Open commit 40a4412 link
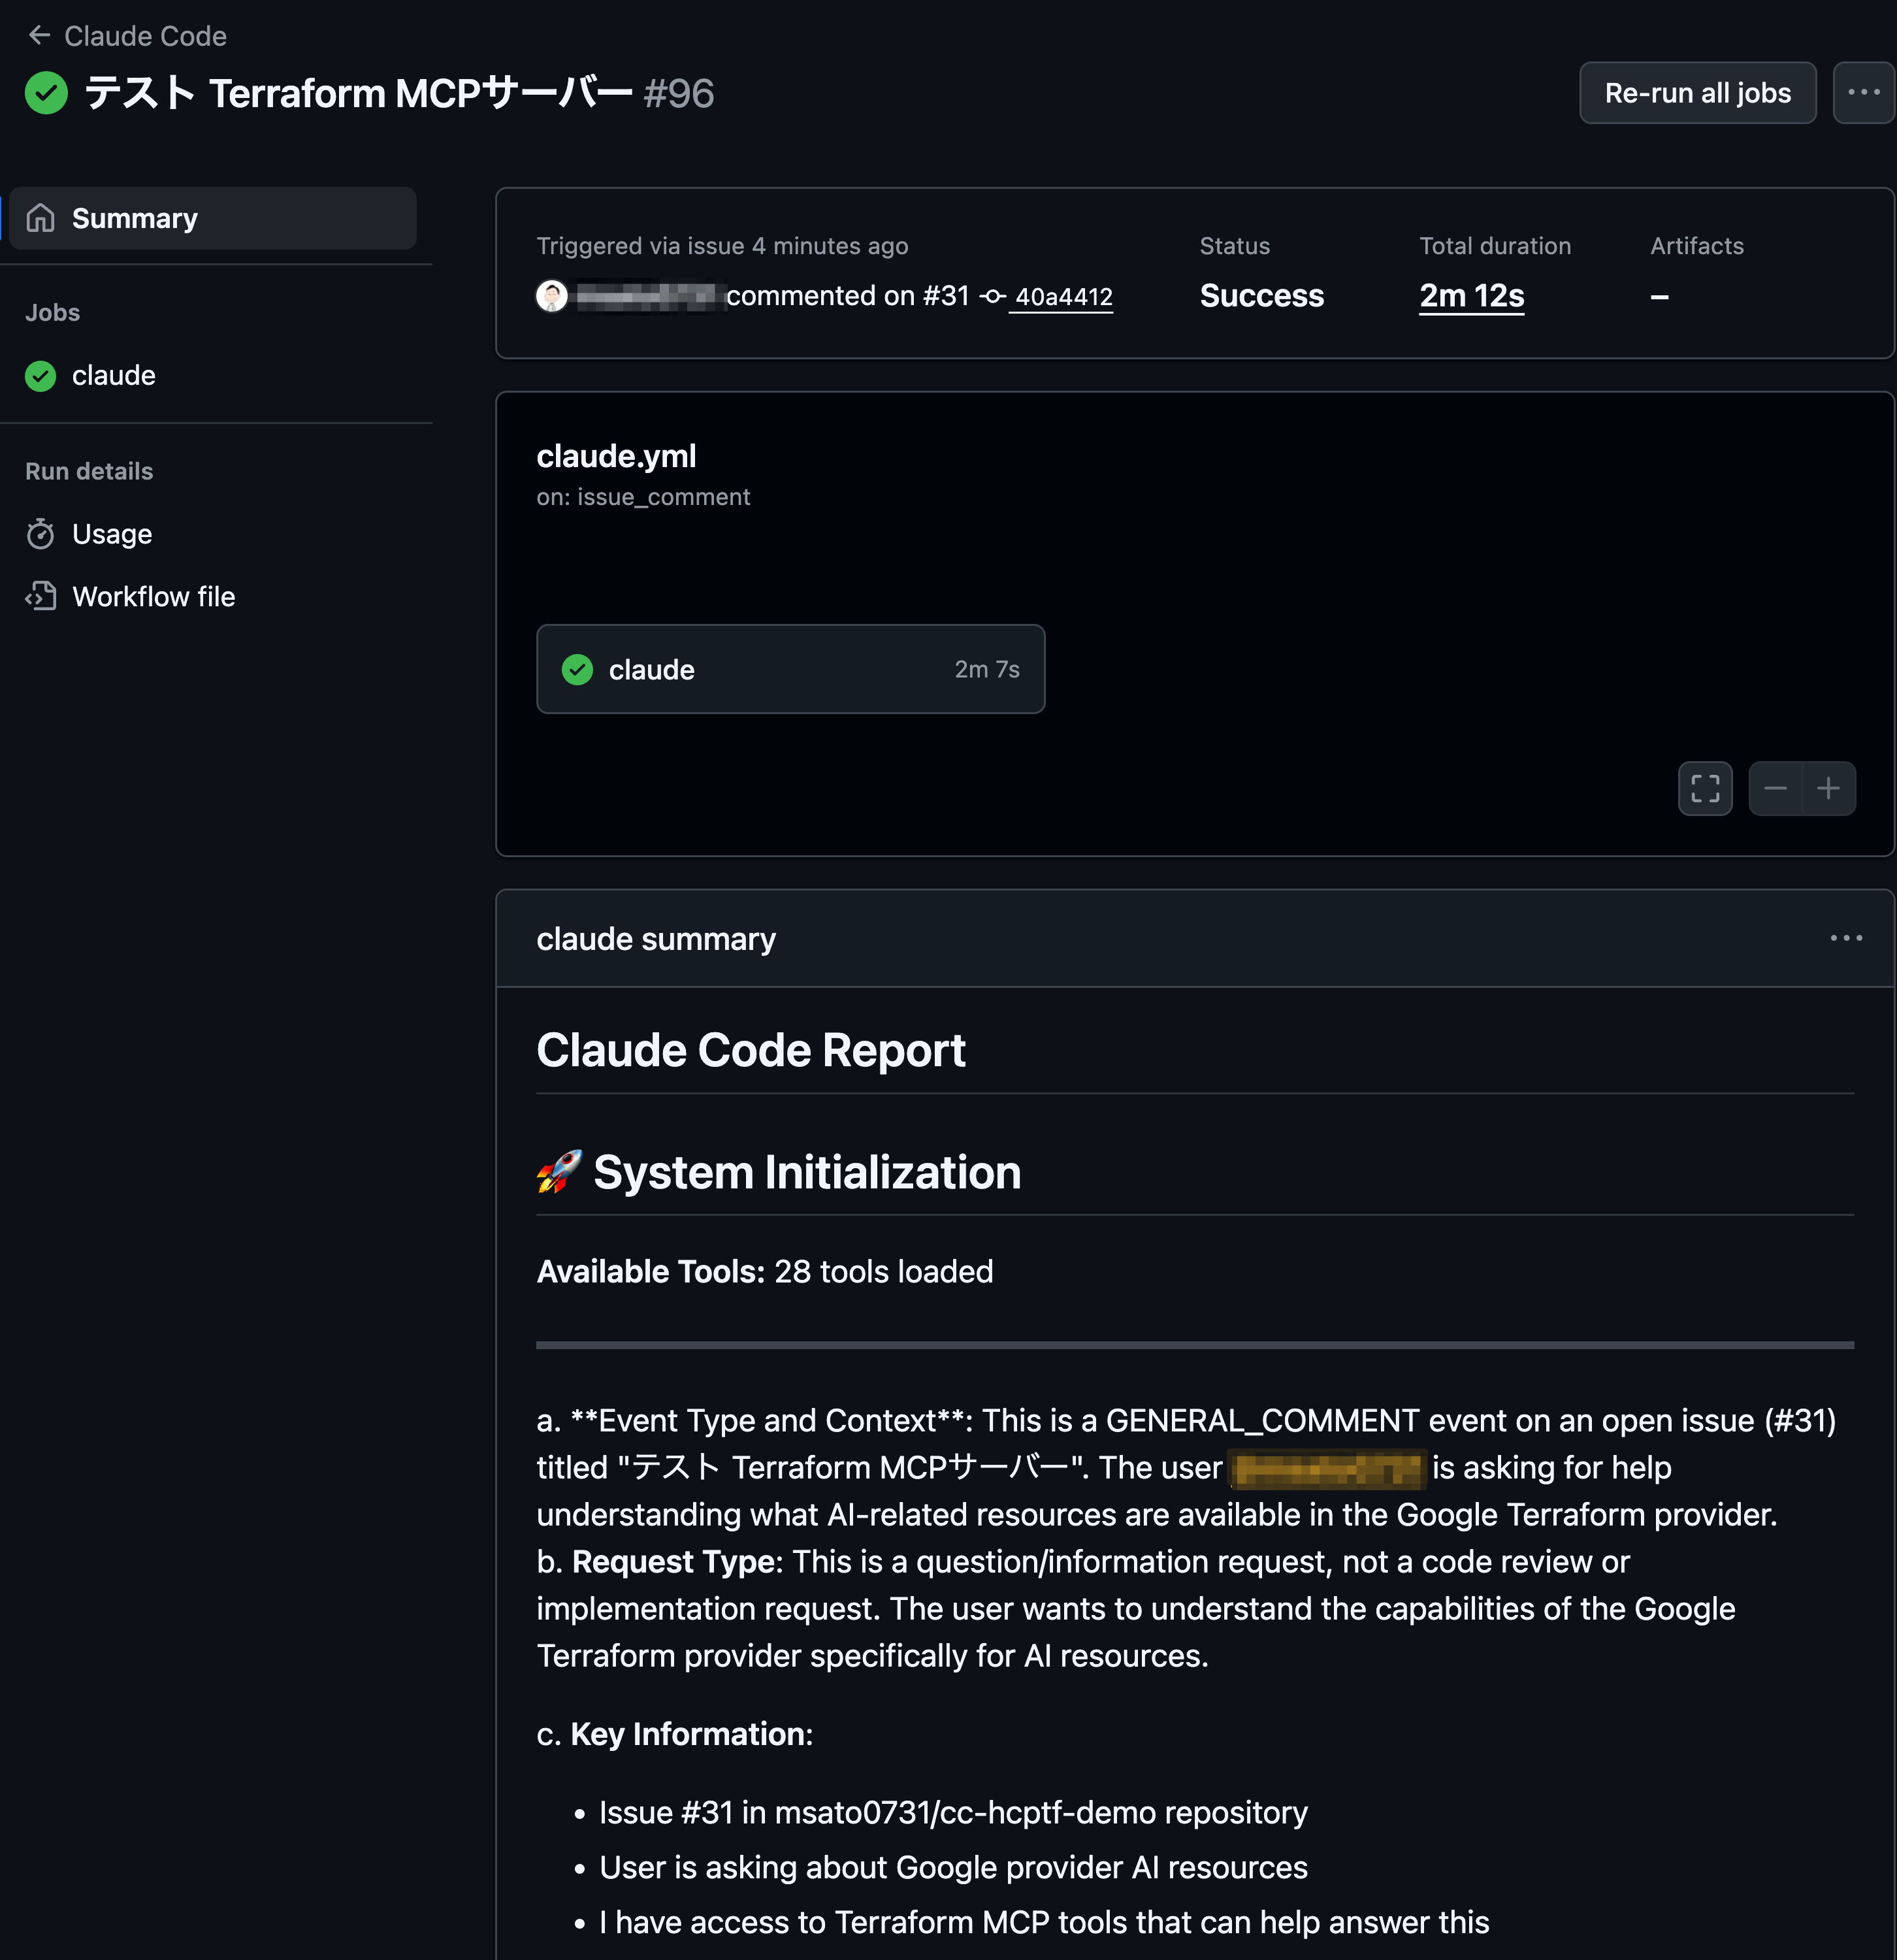This screenshot has width=1897, height=1960. click(1062, 296)
